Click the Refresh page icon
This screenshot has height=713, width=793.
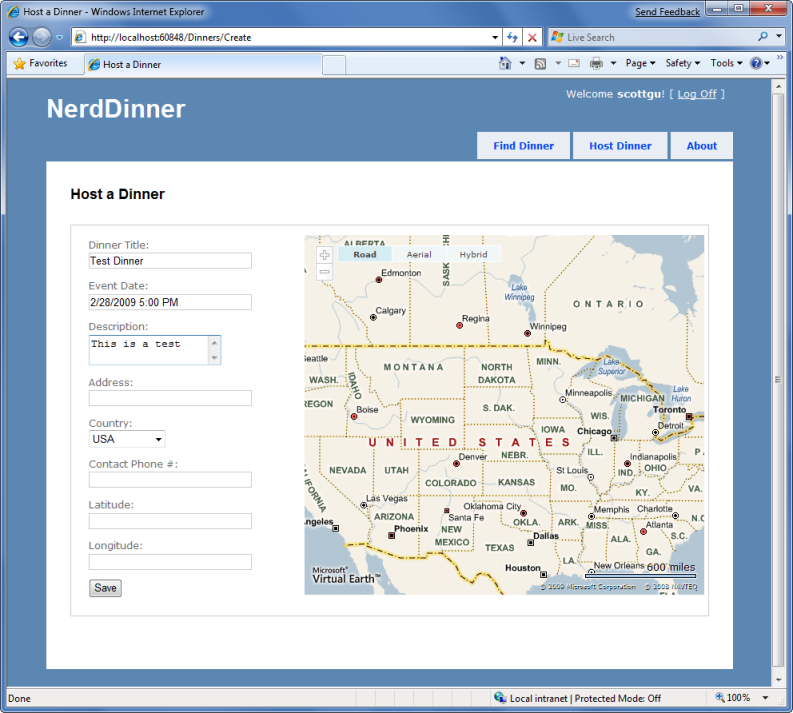[512, 37]
